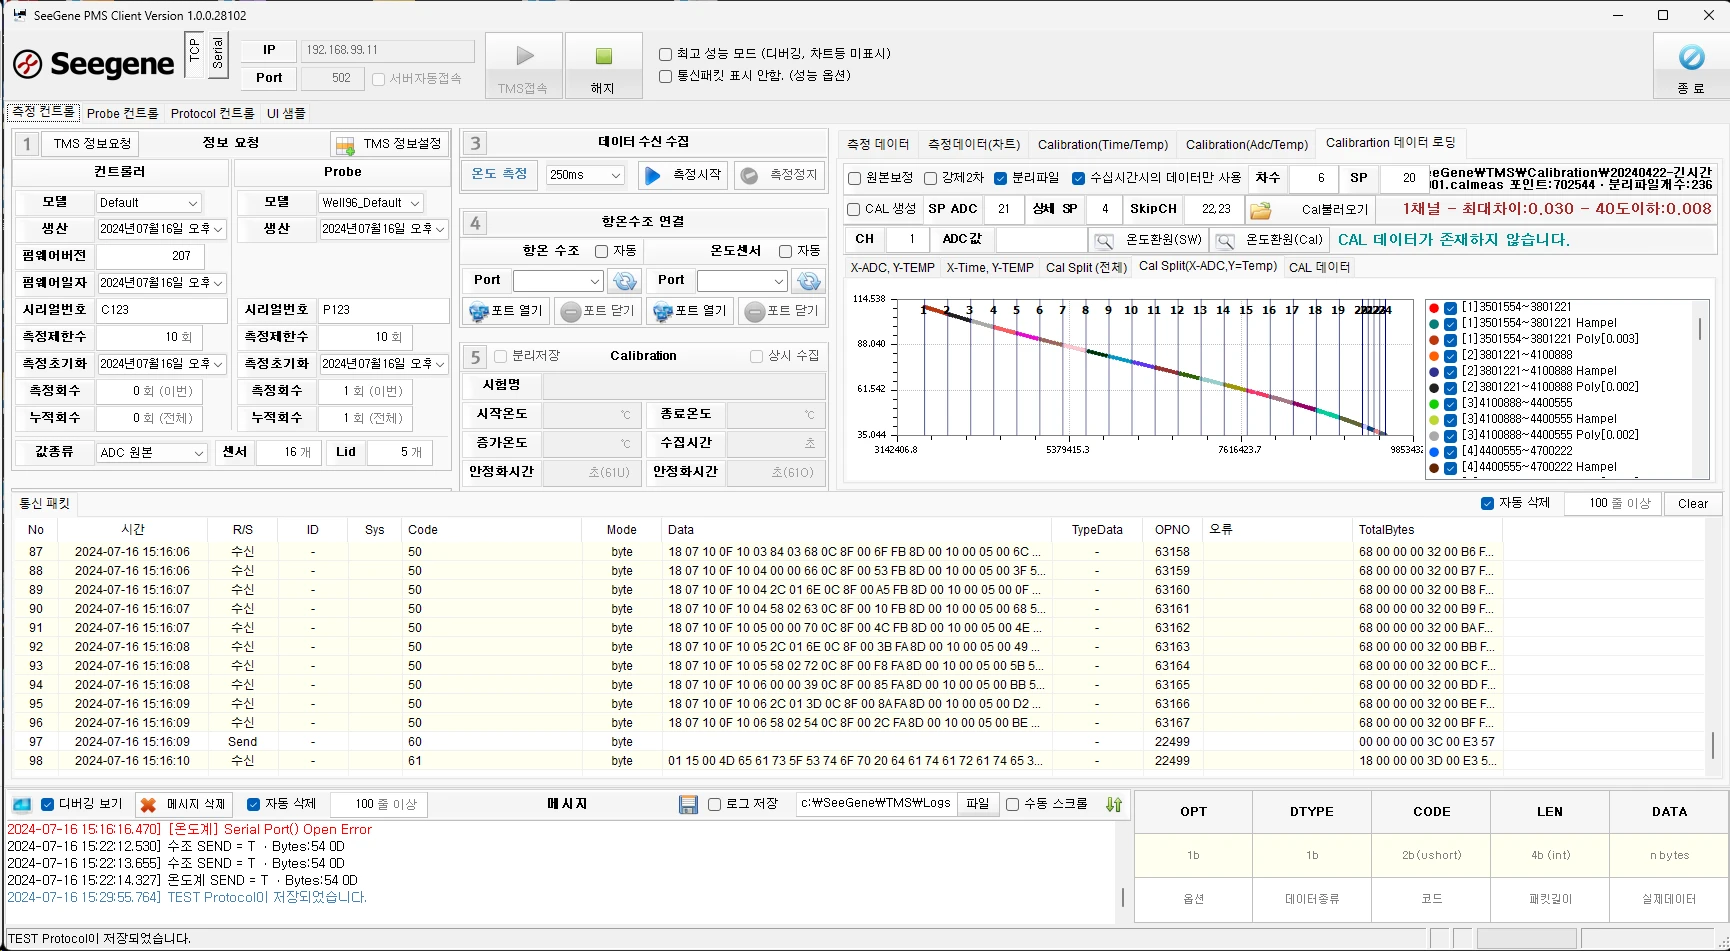Toggle 통신패킷 표시 안함 checkbox

665,76
